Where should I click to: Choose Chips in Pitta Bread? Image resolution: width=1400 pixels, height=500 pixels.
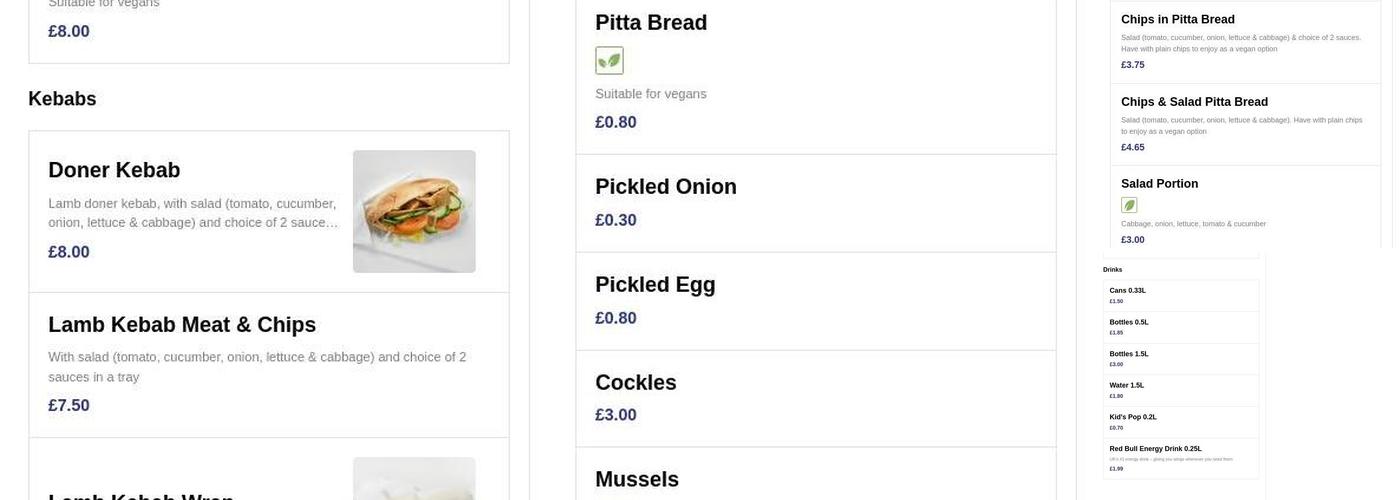point(1178,20)
